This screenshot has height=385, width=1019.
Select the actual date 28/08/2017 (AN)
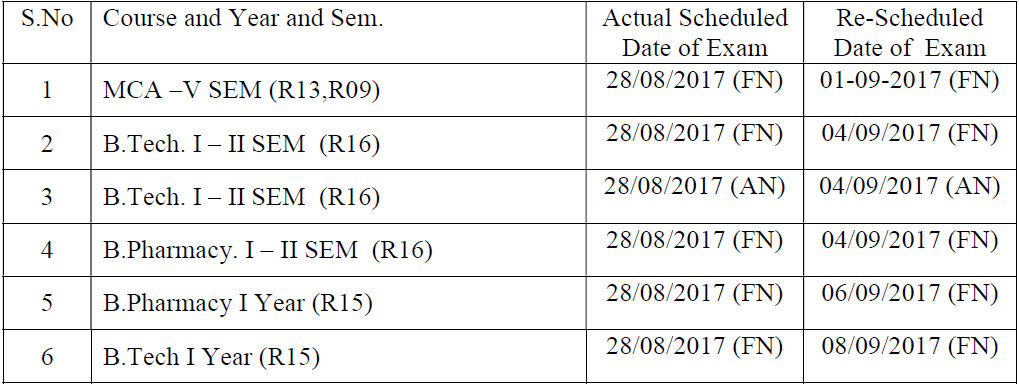click(695, 187)
